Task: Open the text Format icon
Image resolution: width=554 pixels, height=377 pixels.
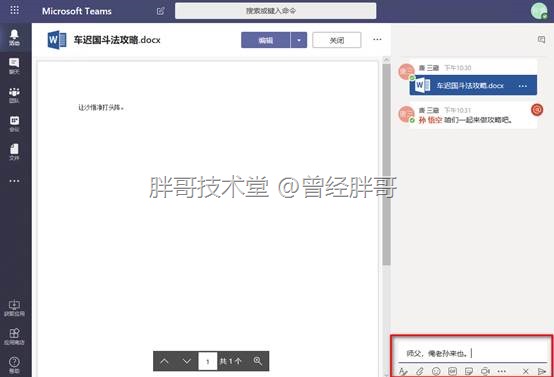Action: point(403,371)
